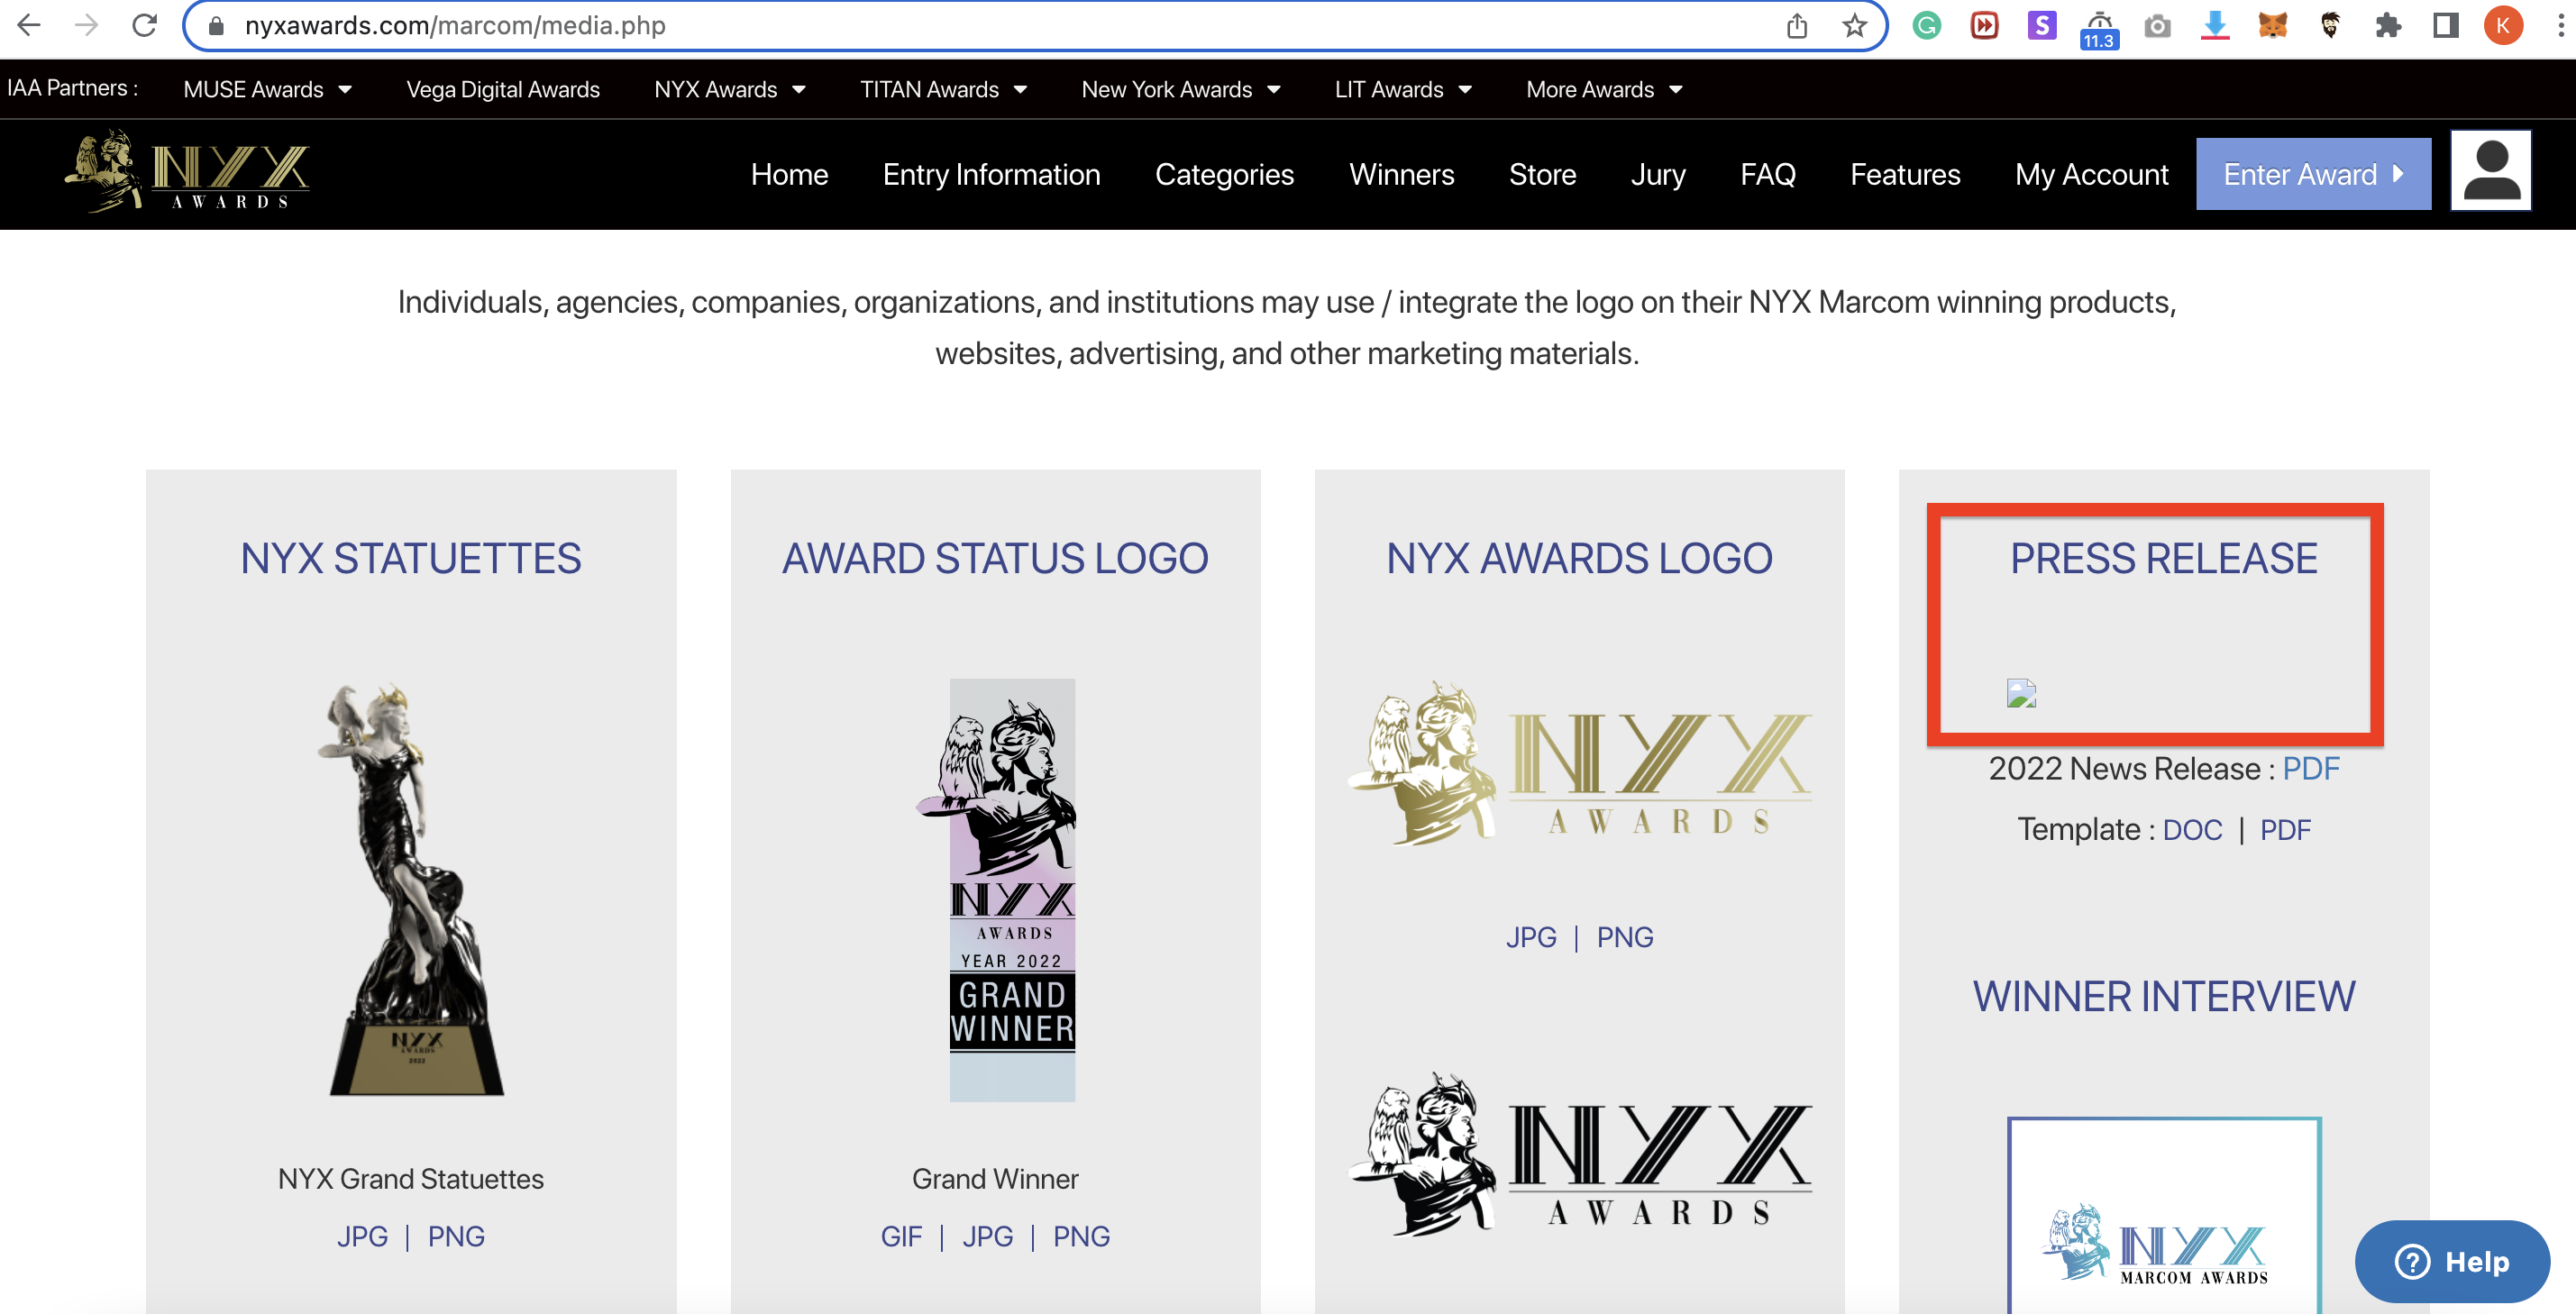Download Grand Winner logo PNG

(1081, 1236)
